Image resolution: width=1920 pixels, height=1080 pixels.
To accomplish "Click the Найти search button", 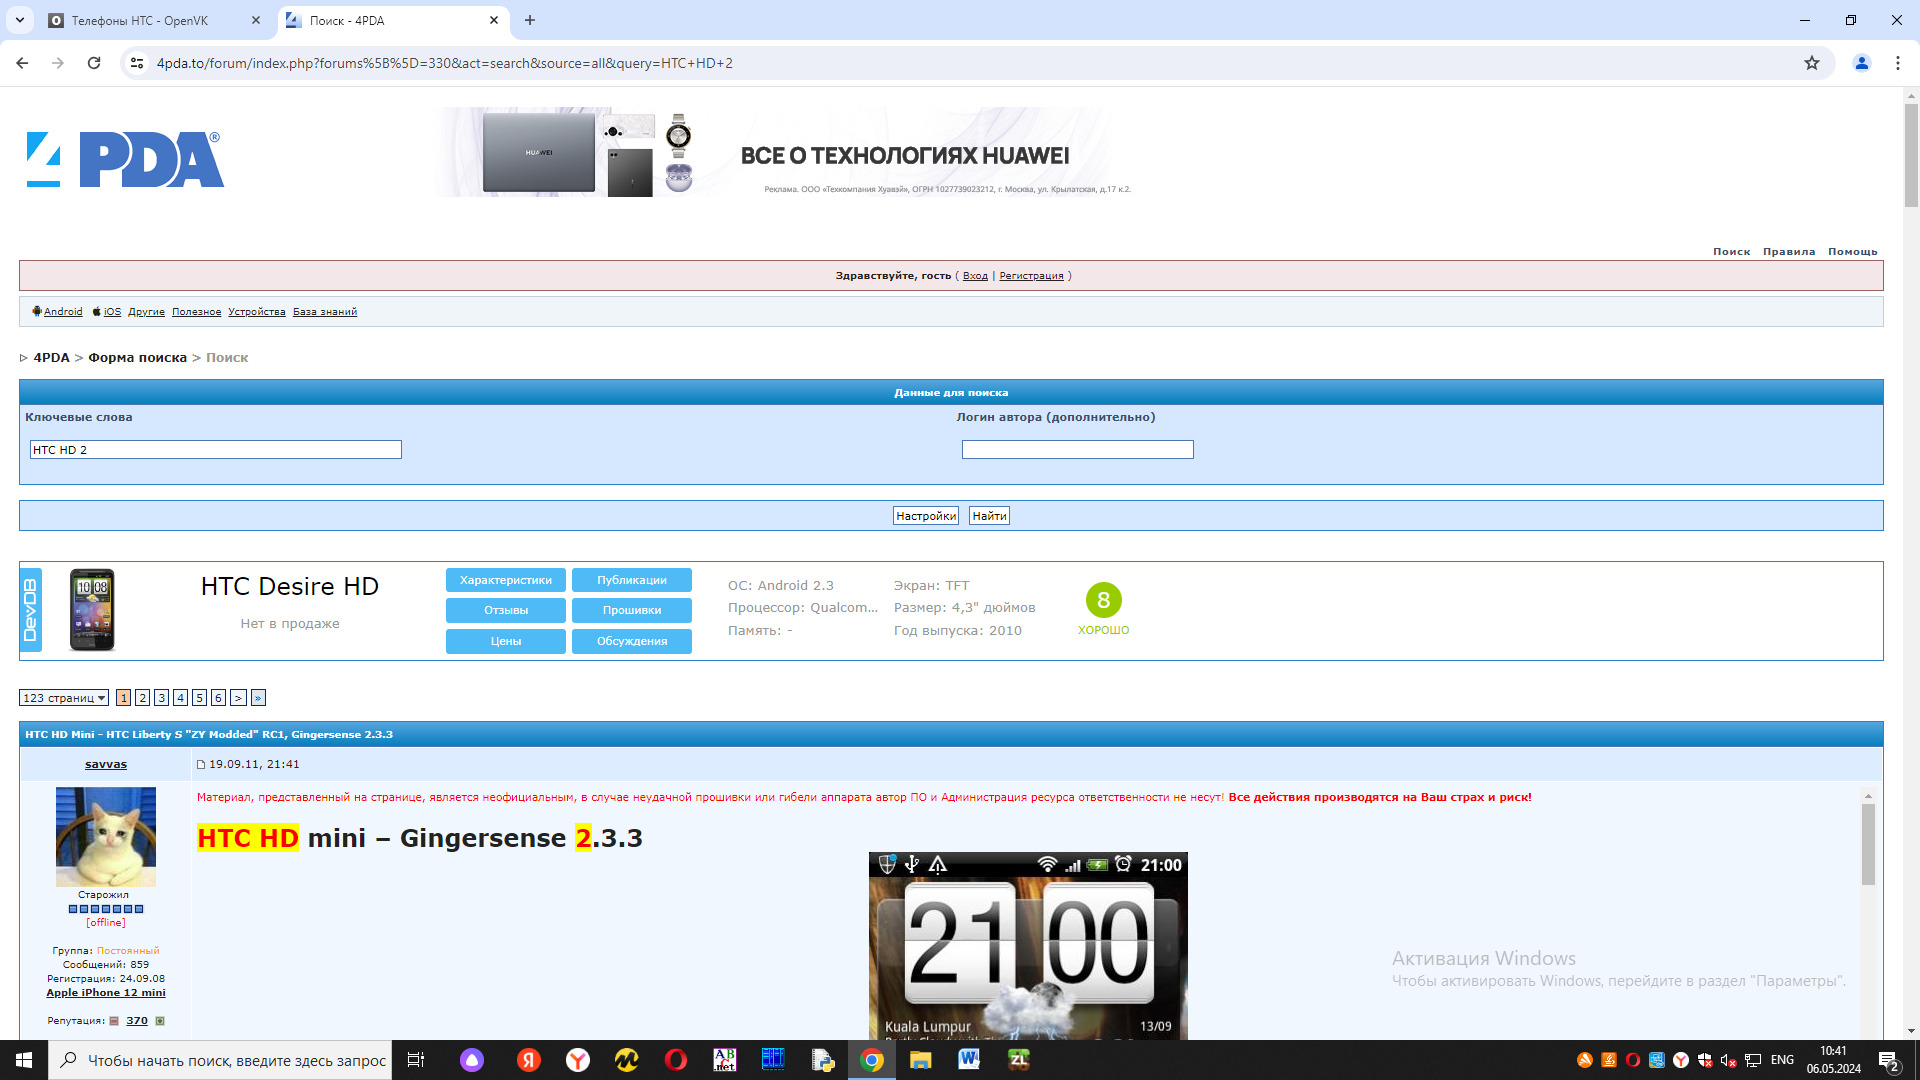I will click(989, 516).
